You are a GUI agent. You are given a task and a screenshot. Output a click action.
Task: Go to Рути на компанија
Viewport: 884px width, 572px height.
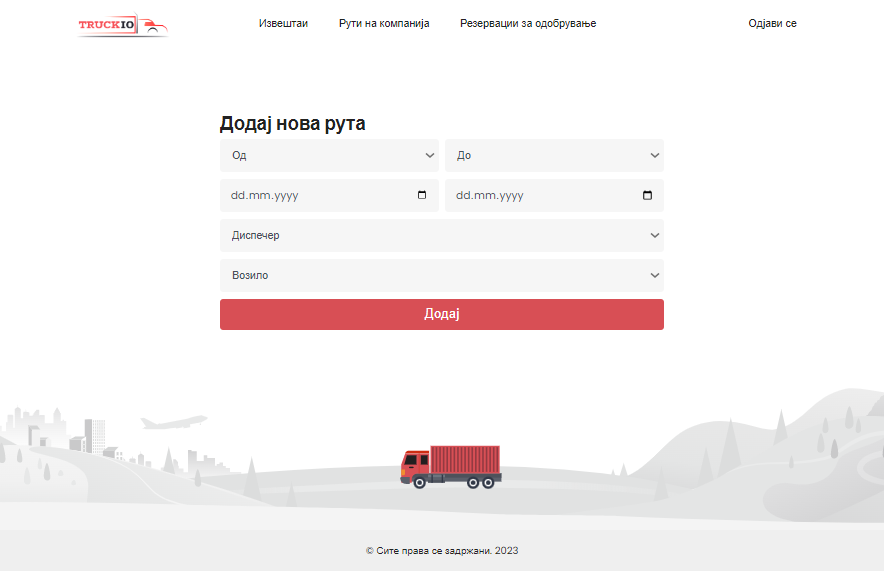[384, 23]
